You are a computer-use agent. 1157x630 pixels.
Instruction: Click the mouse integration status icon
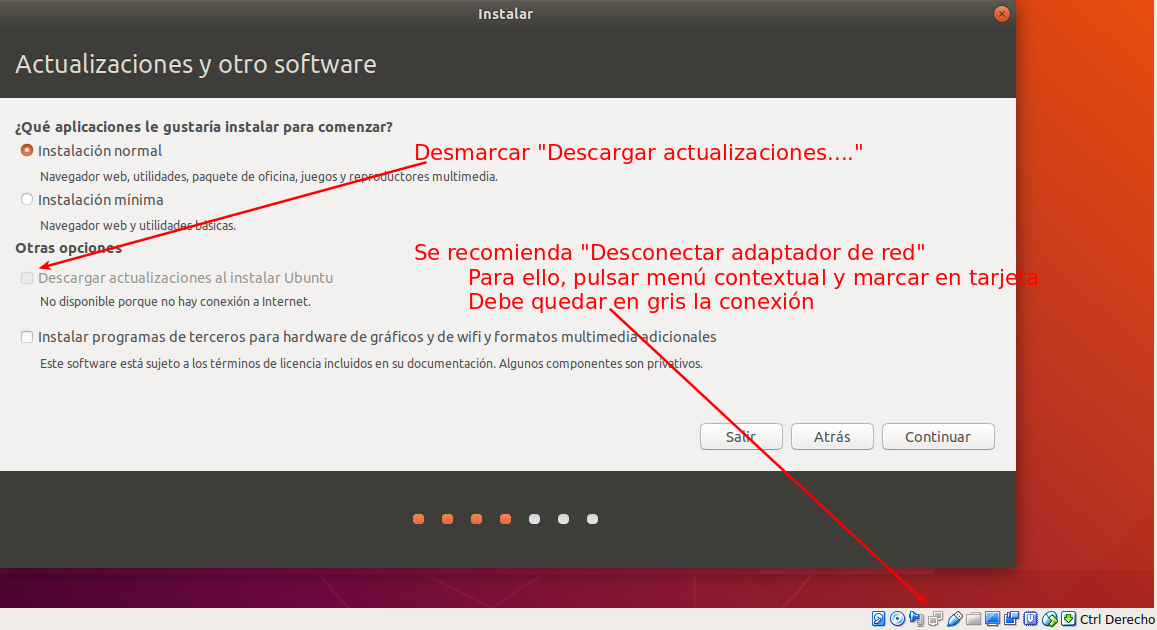coord(1049,619)
